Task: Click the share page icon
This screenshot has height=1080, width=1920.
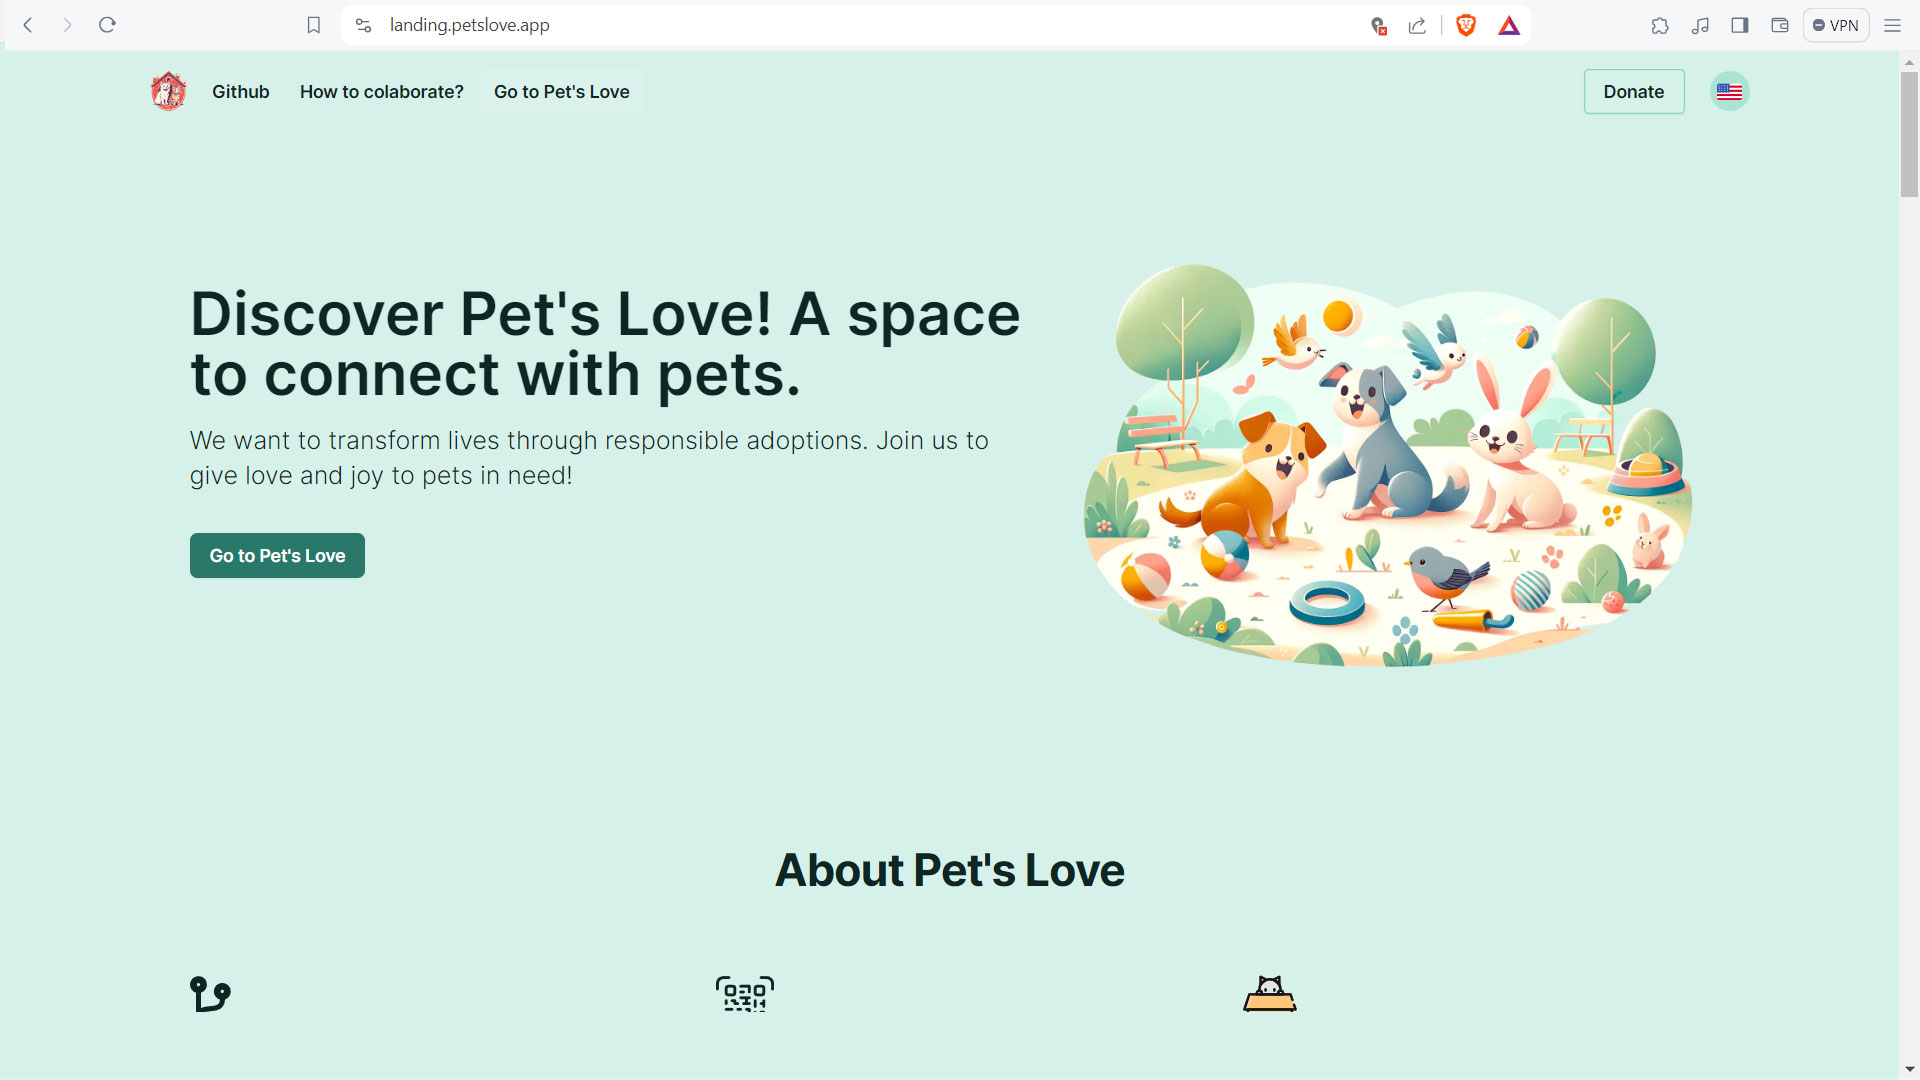Action: point(1417,25)
